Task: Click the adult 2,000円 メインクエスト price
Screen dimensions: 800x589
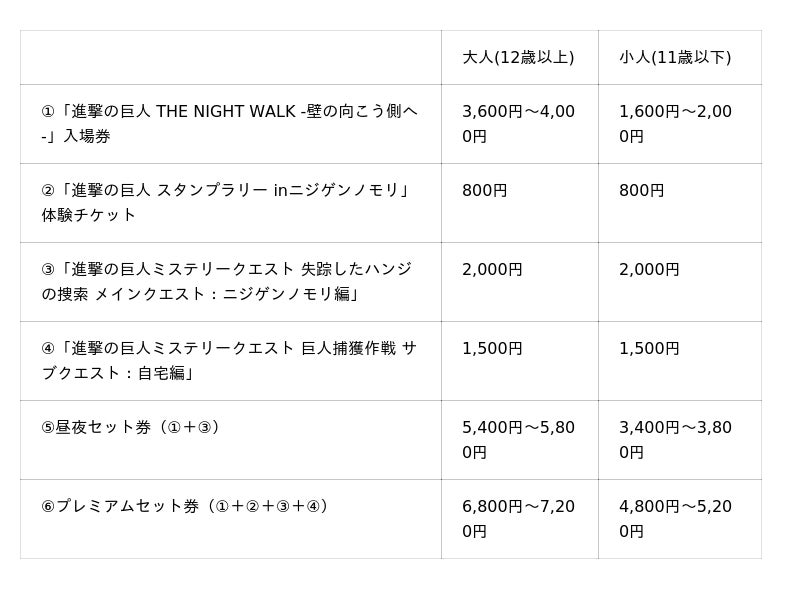Action: point(492,269)
